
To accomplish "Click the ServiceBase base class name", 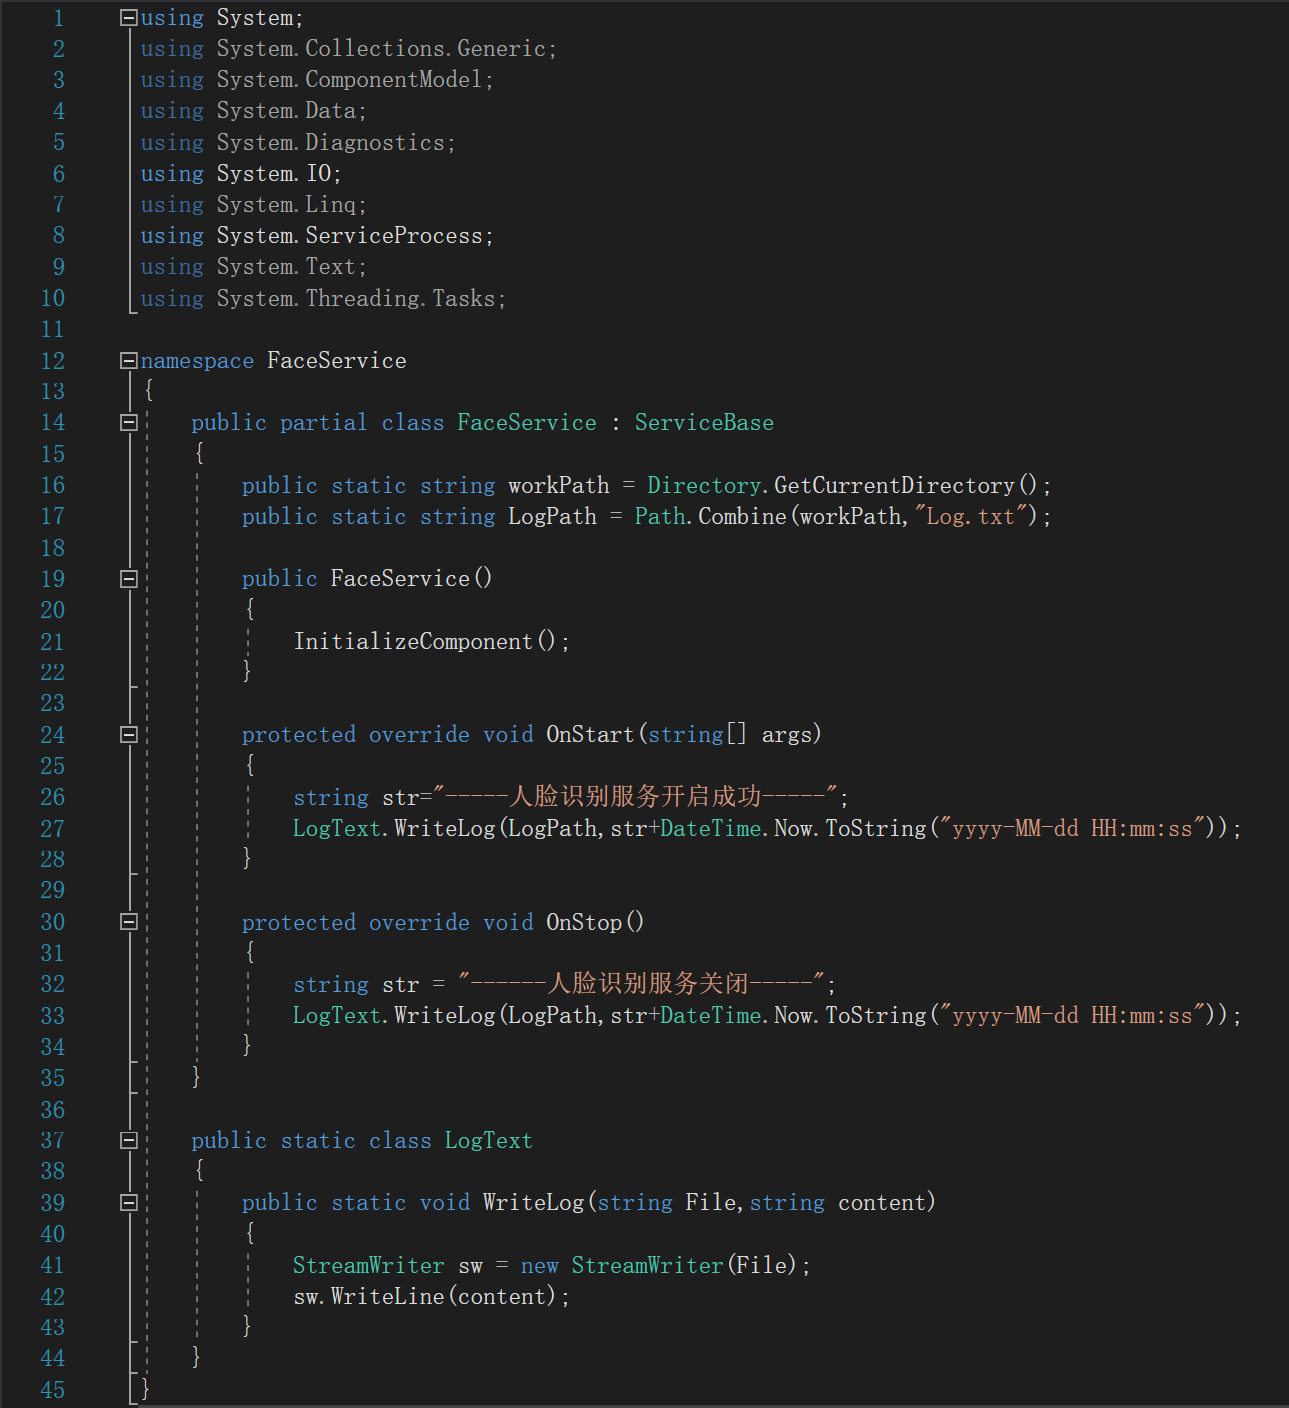I will point(704,422).
